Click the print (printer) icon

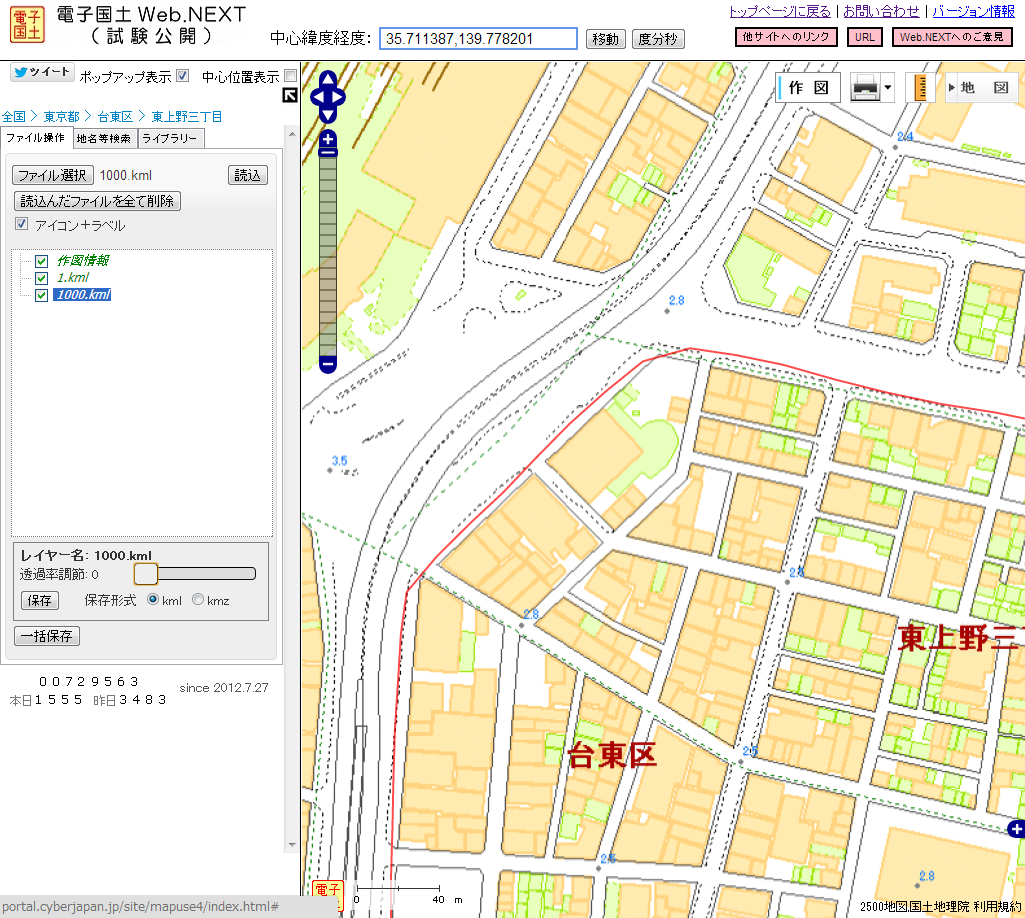(864, 88)
